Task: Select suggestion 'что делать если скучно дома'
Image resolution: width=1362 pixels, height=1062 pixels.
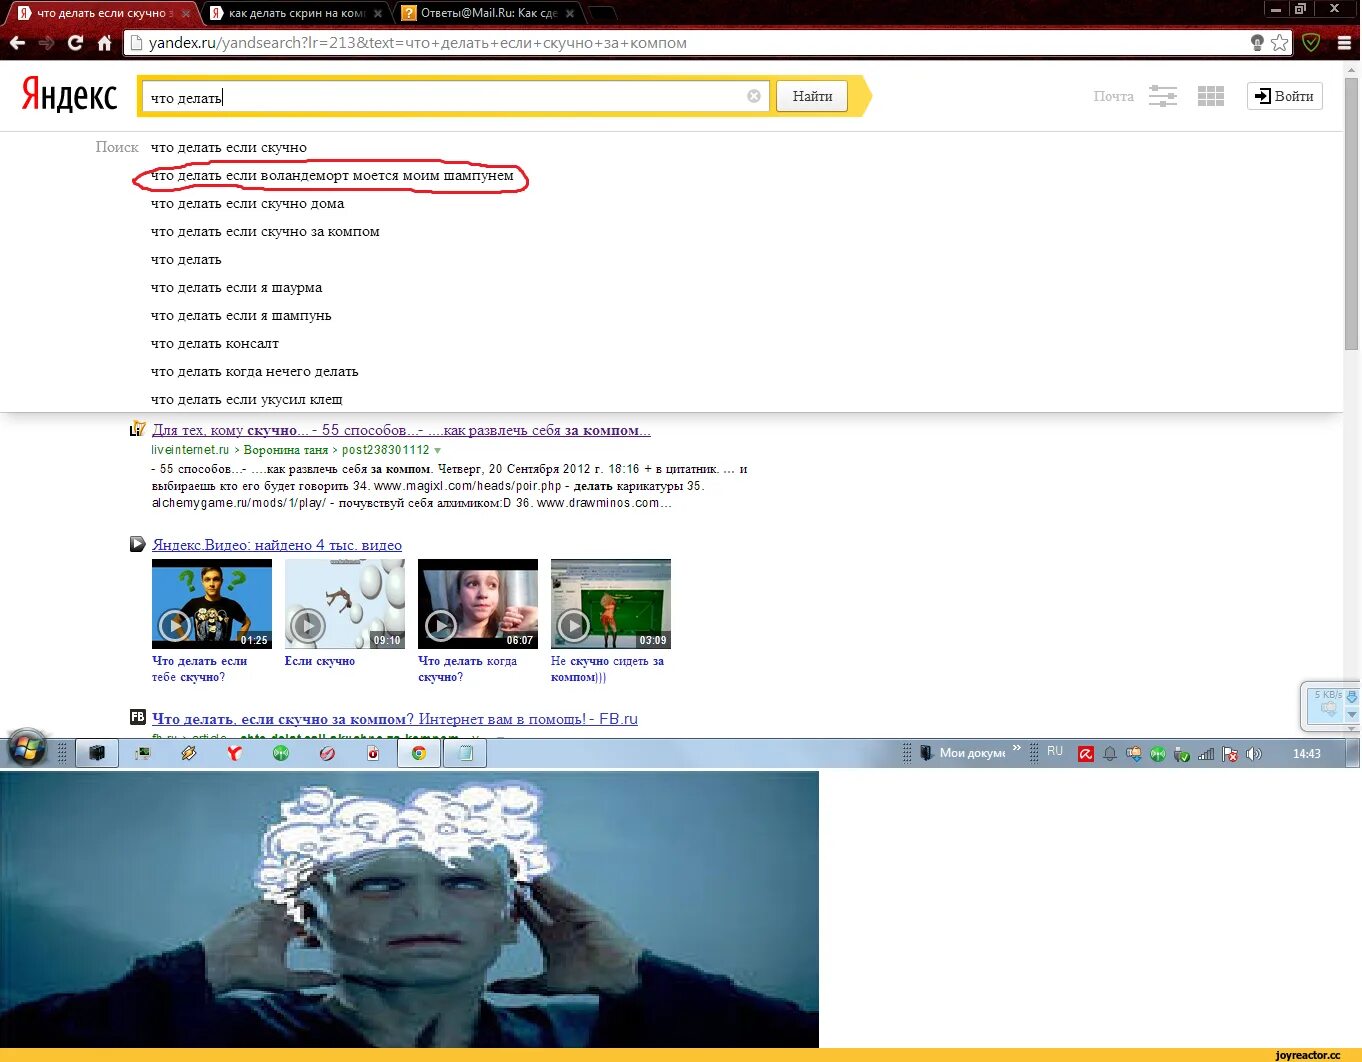Action: pos(248,203)
